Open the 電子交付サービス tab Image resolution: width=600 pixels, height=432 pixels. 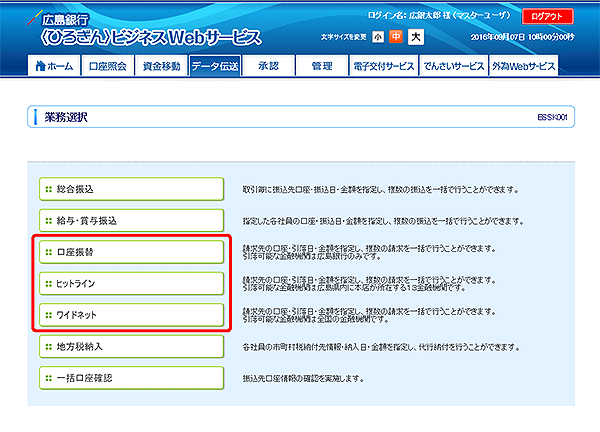click(x=383, y=66)
